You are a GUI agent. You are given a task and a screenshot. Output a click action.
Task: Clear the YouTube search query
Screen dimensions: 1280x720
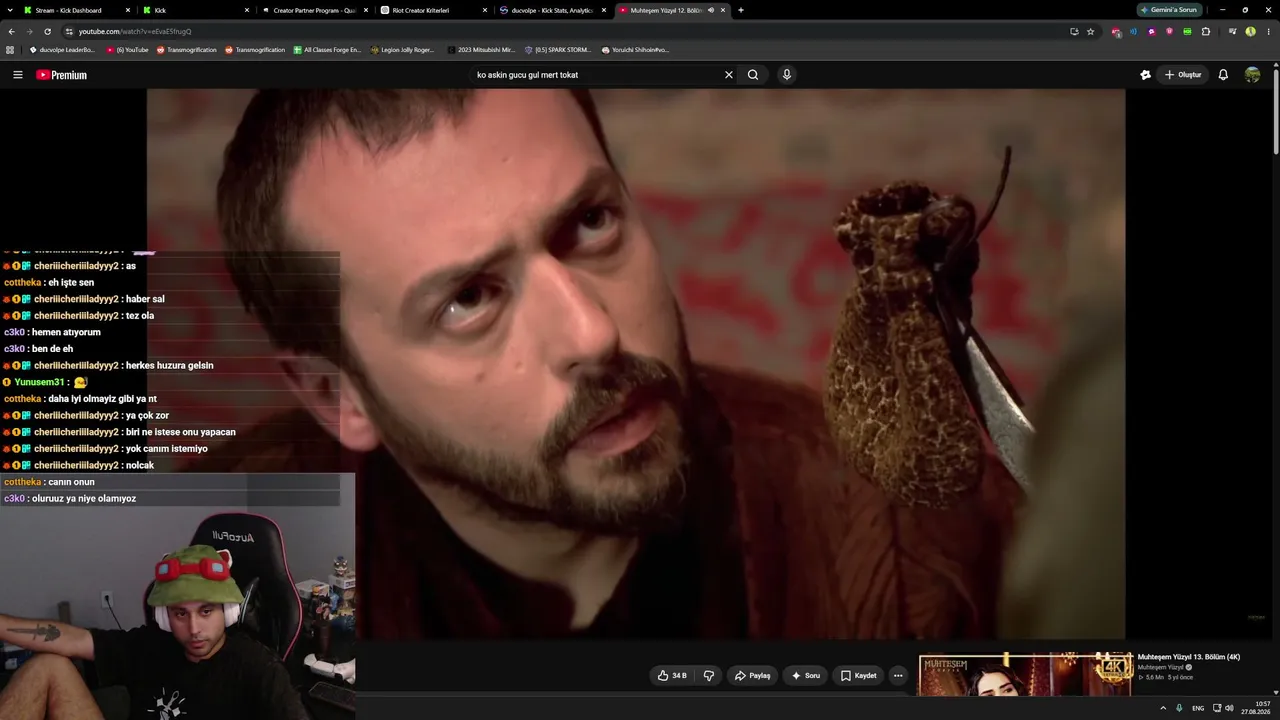(x=728, y=75)
